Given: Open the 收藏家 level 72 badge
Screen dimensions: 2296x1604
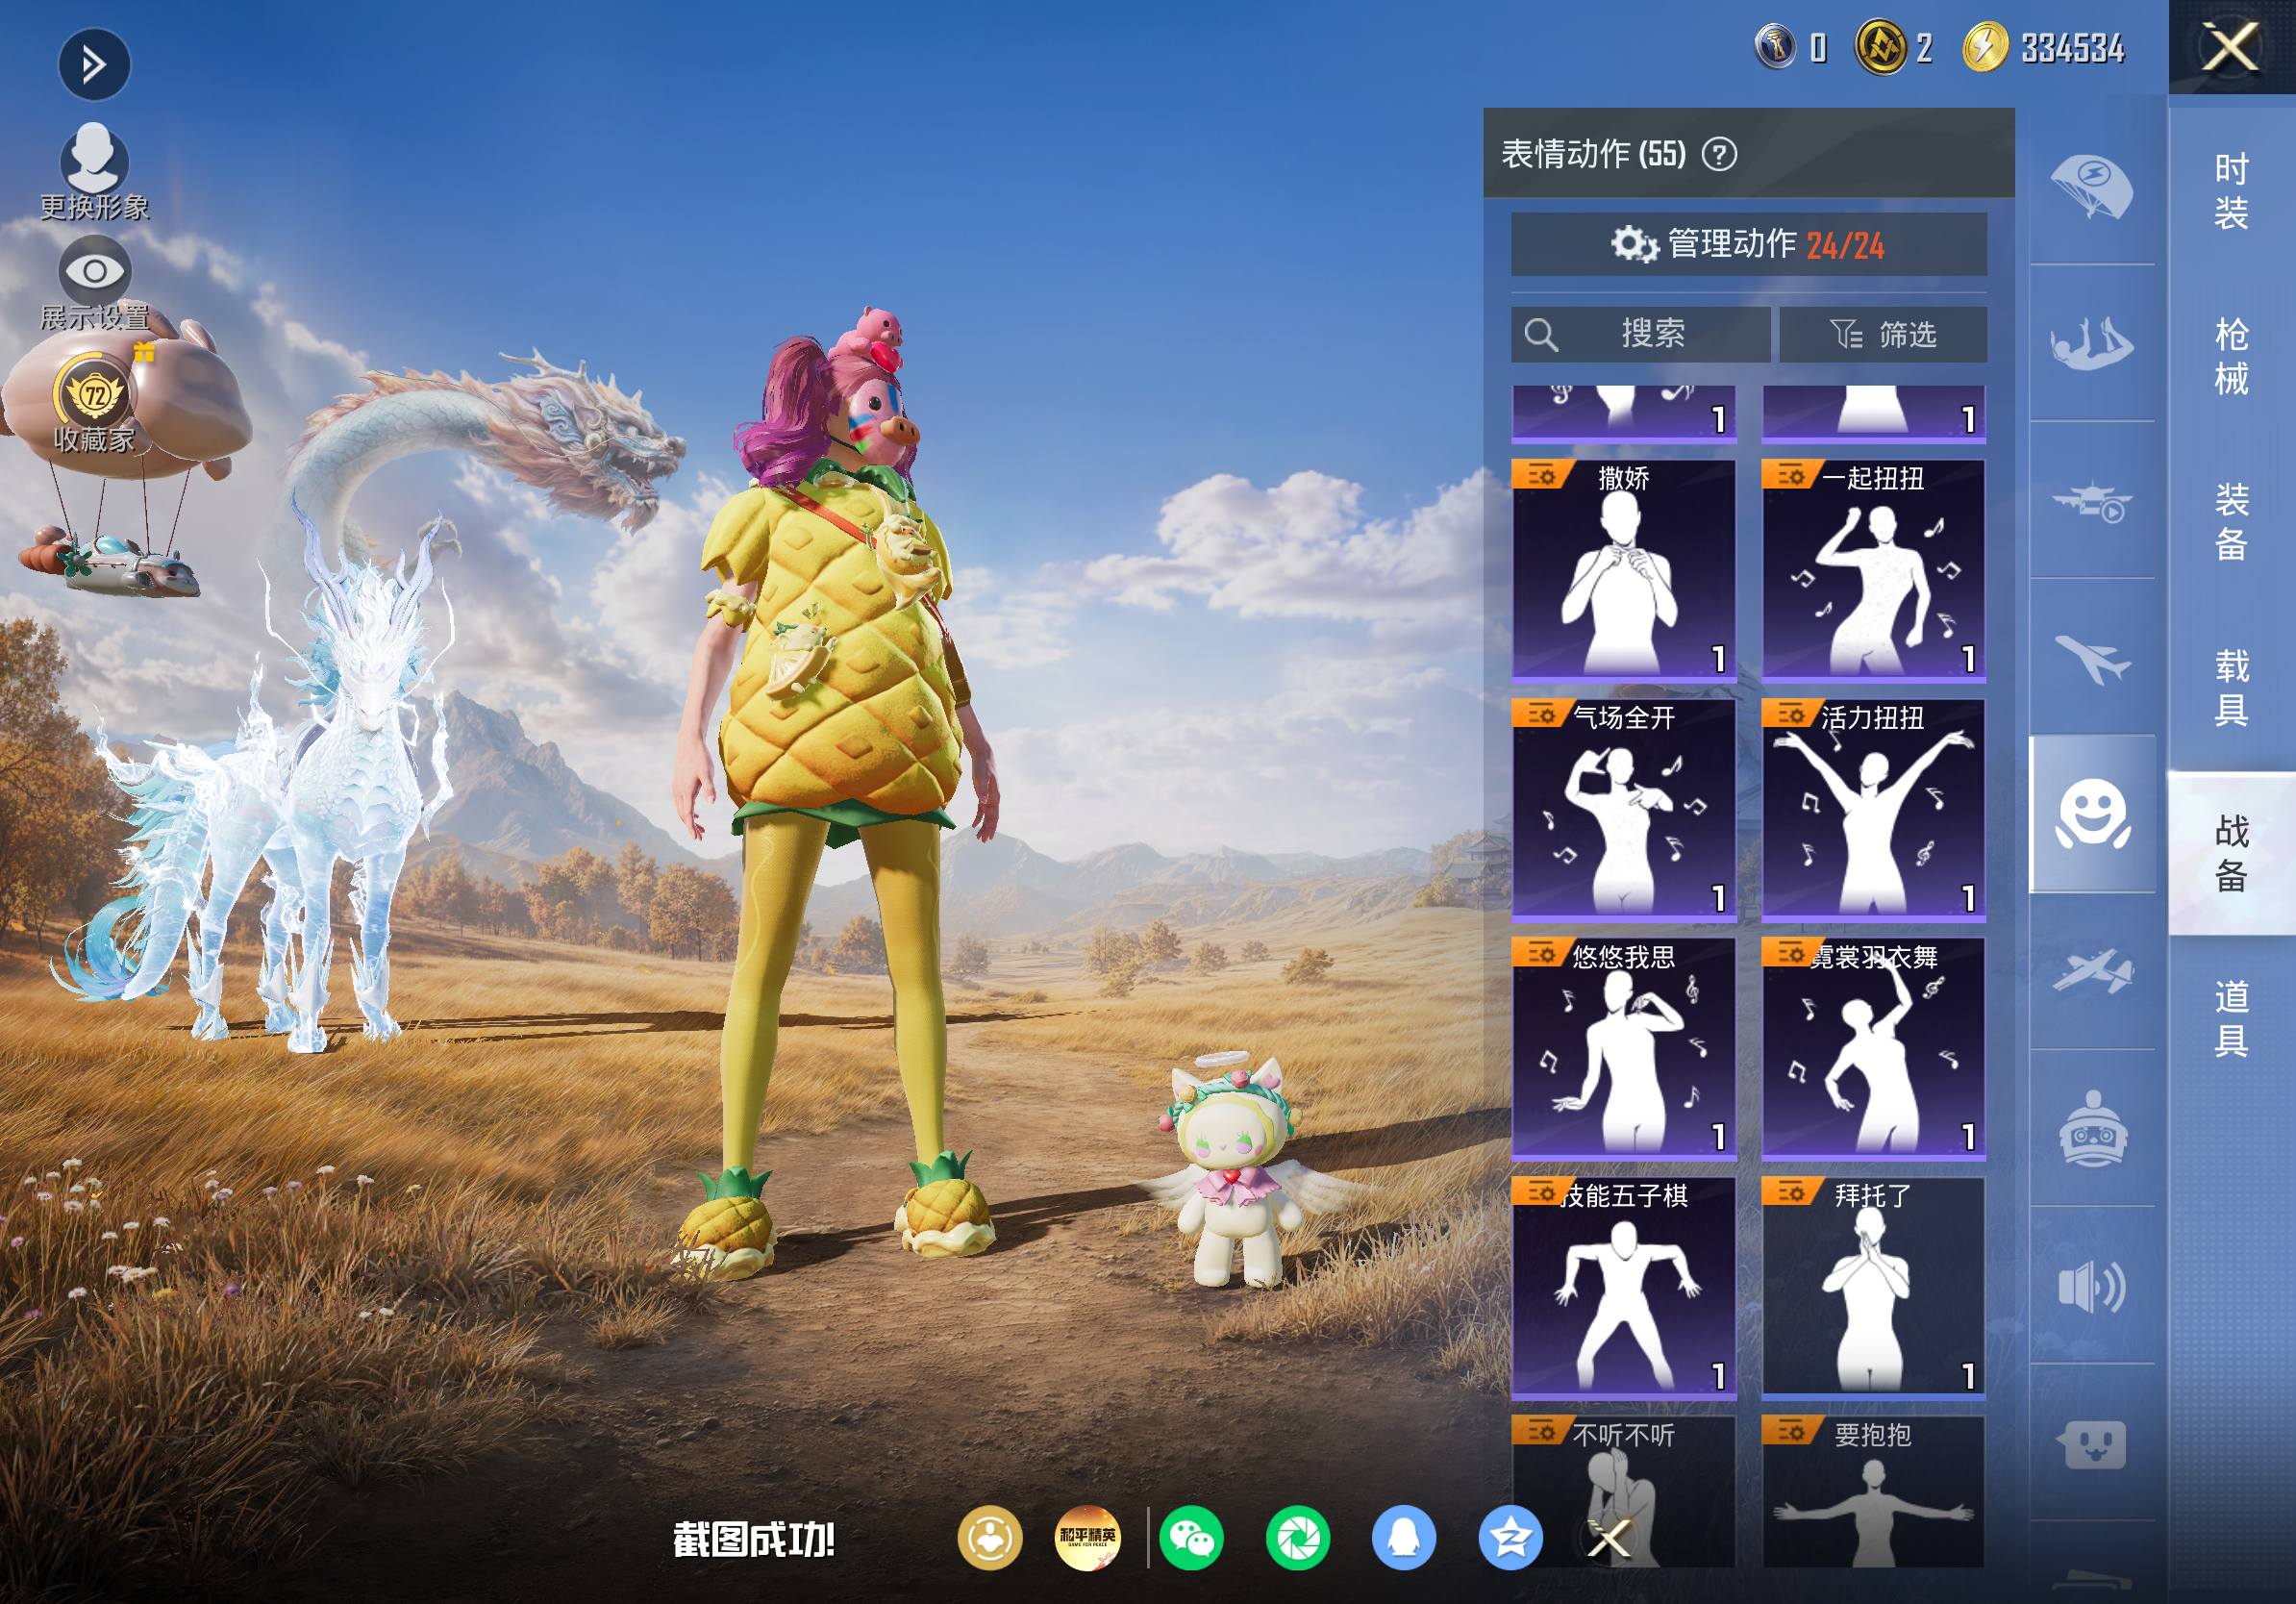Looking at the screenshot, I should tap(94, 403).
